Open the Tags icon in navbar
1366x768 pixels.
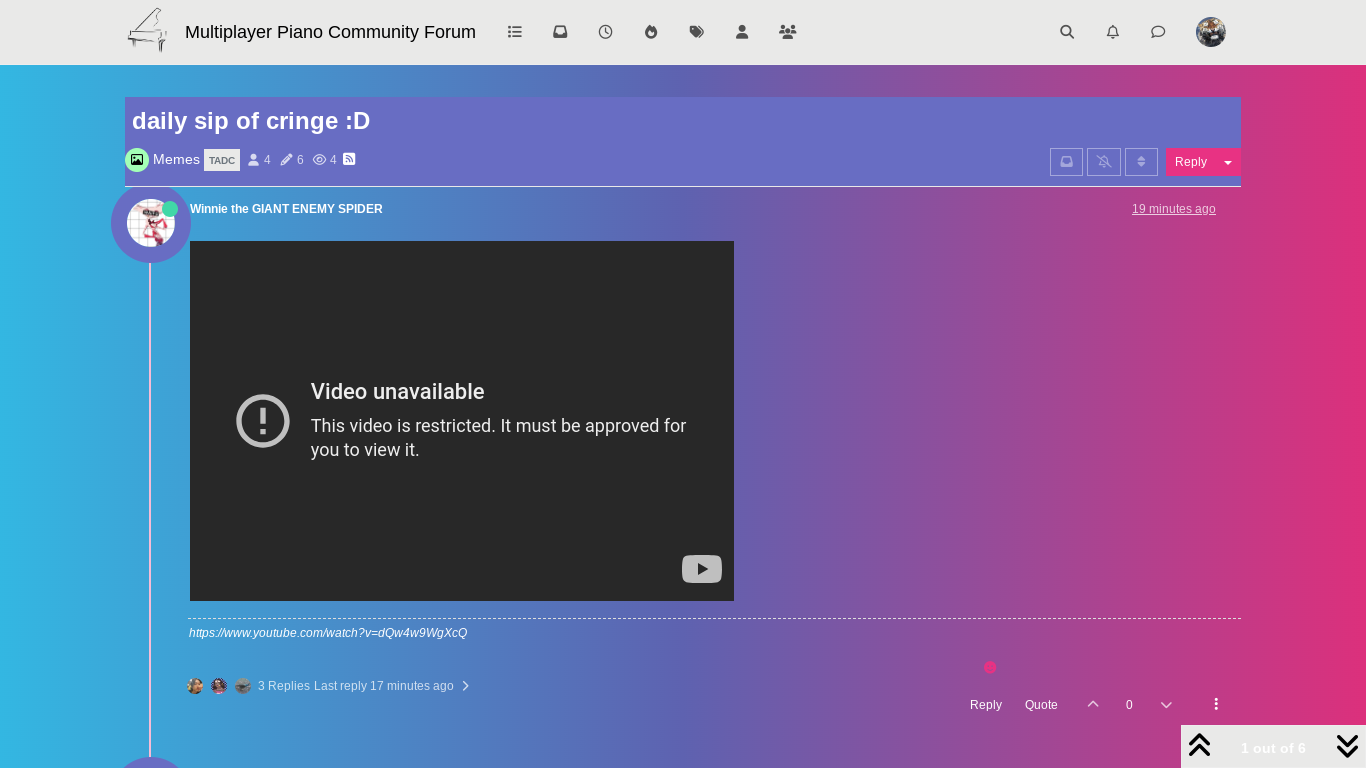697,32
